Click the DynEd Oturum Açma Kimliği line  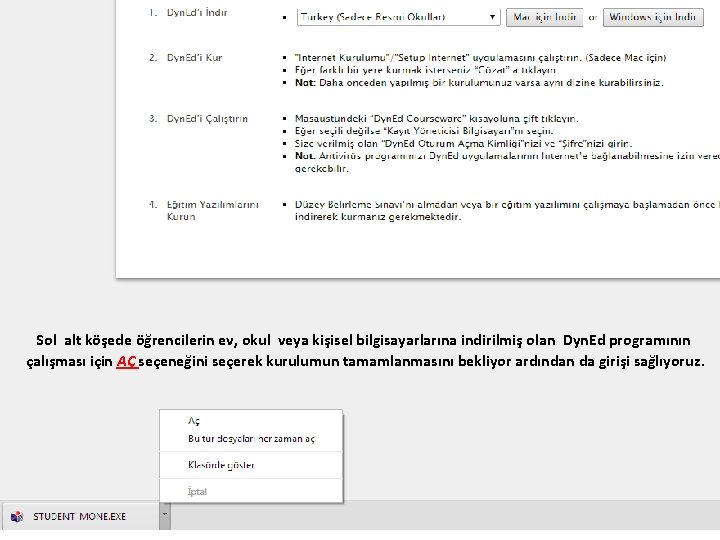[x=463, y=143]
